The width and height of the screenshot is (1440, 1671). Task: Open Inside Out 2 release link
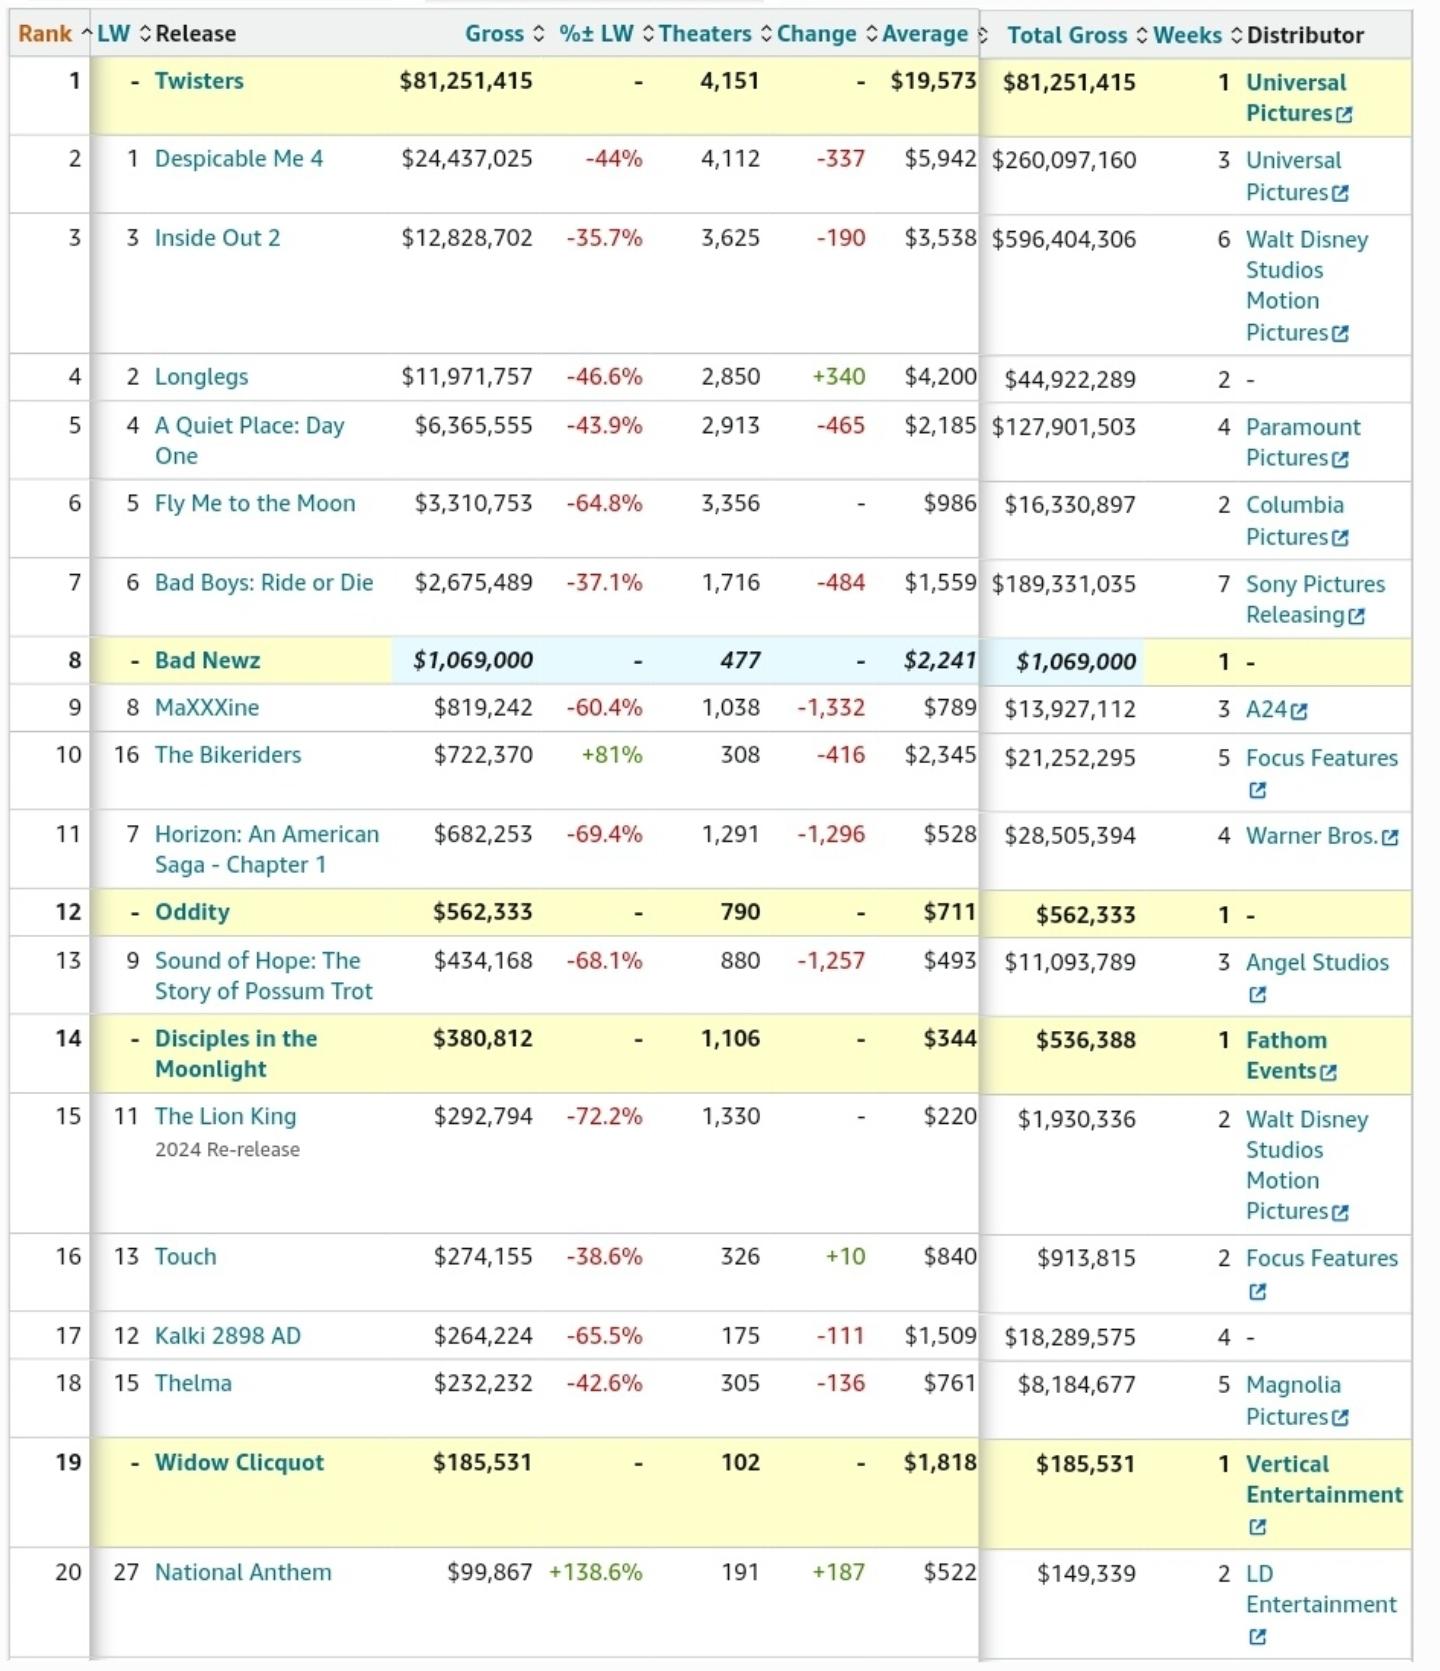point(217,238)
